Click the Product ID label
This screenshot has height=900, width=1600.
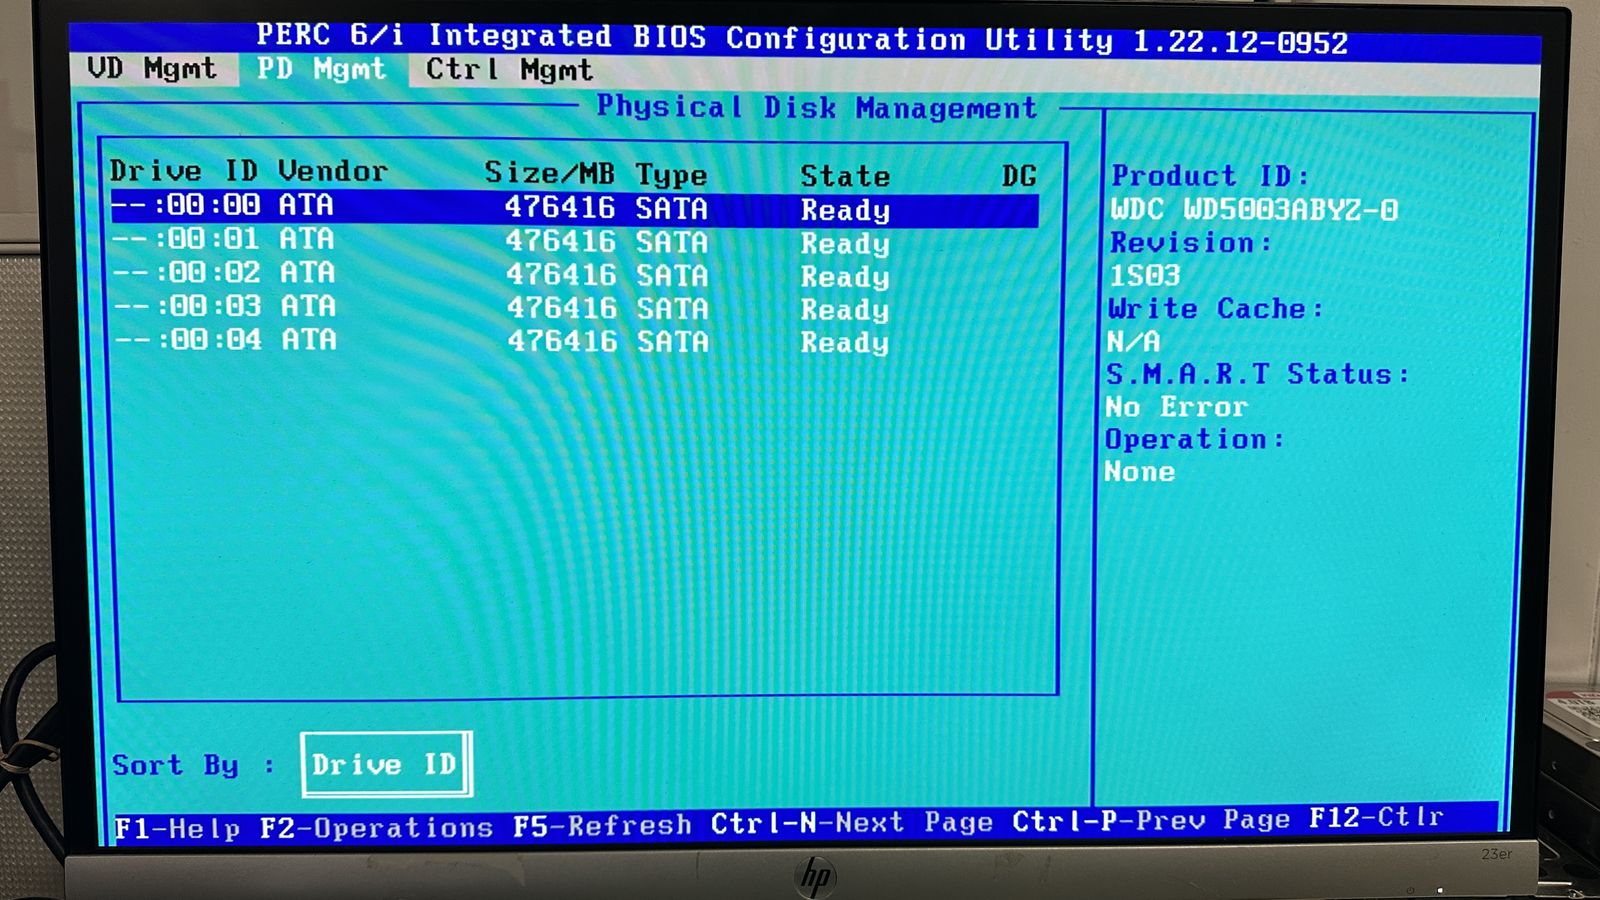pyautogui.click(x=1210, y=176)
